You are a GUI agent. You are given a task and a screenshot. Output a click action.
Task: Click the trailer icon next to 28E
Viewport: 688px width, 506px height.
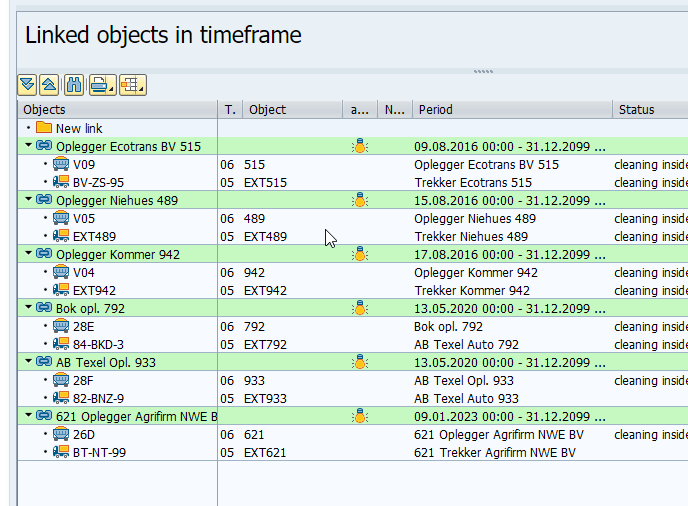[61, 326]
